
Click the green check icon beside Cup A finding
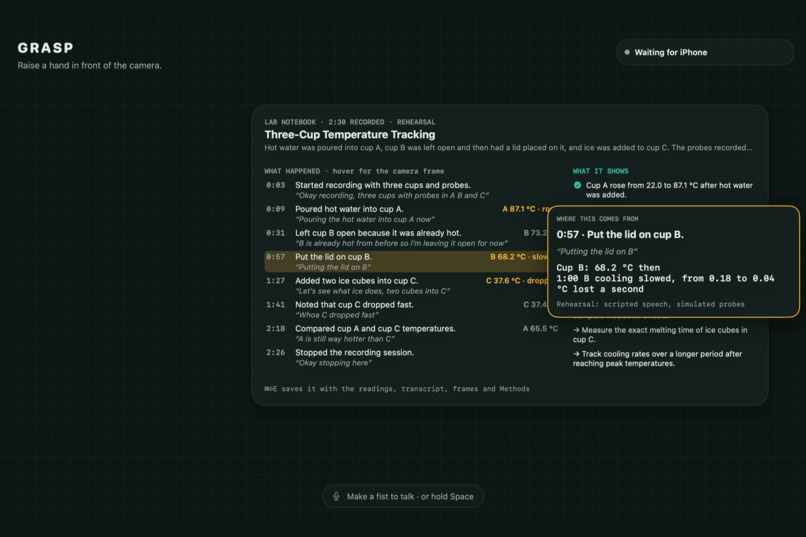[x=577, y=185]
